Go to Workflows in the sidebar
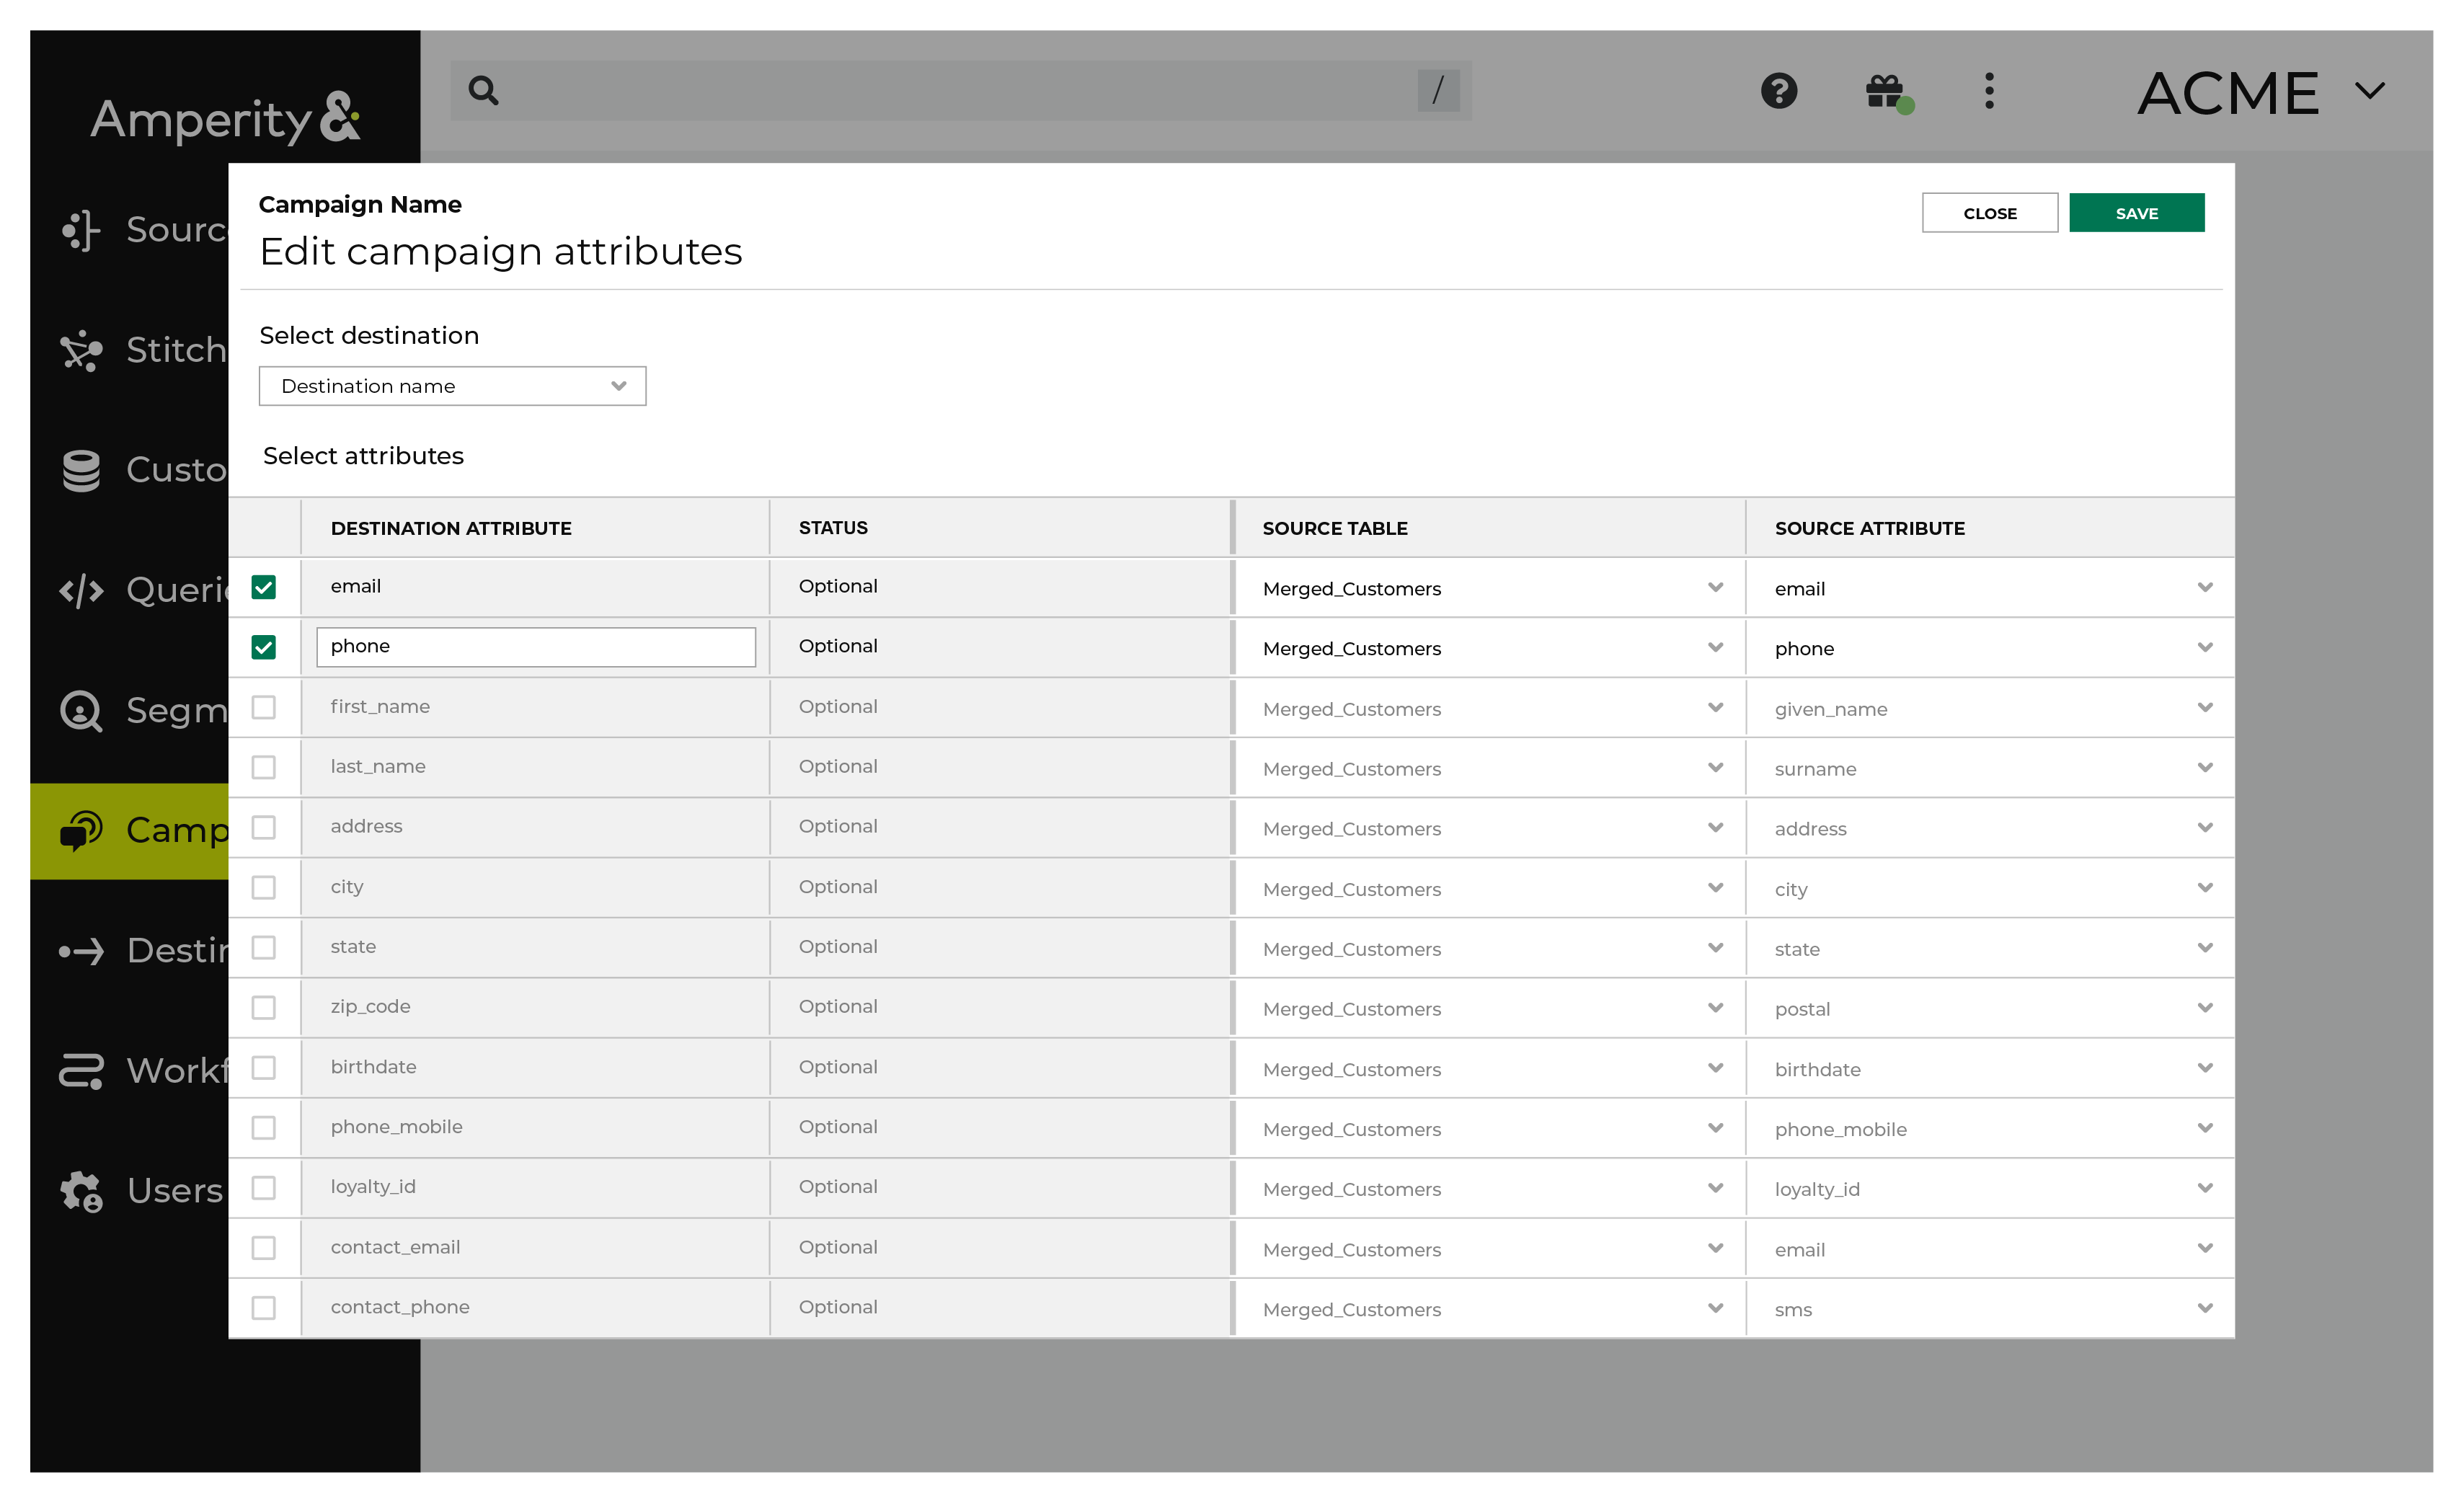Viewport: 2464px width, 1503px height. point(176,1071)
